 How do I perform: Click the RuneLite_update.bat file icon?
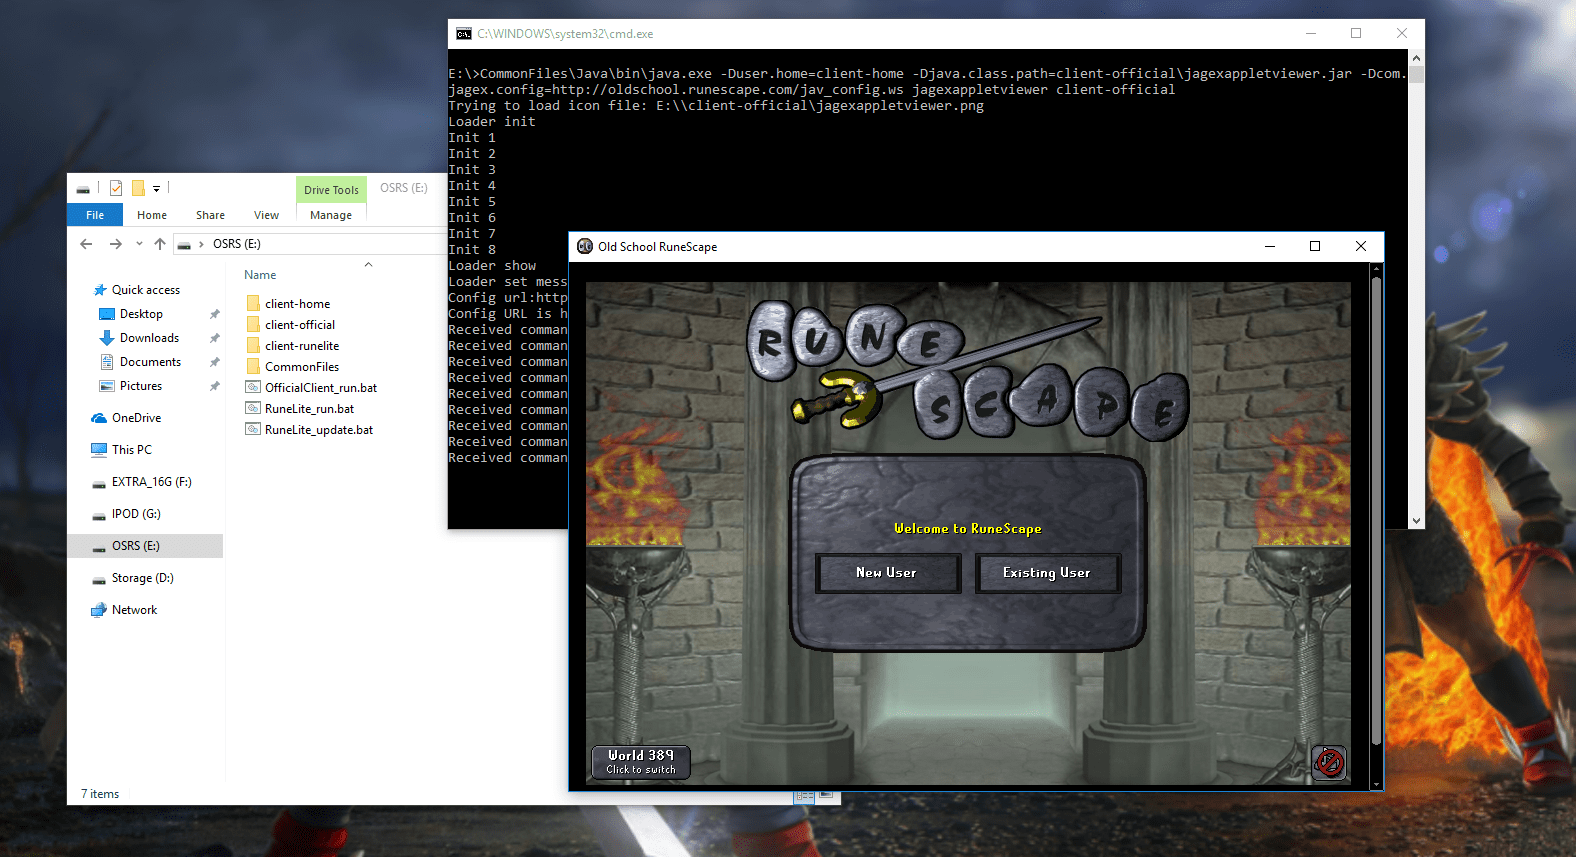[x=253, y=430]
